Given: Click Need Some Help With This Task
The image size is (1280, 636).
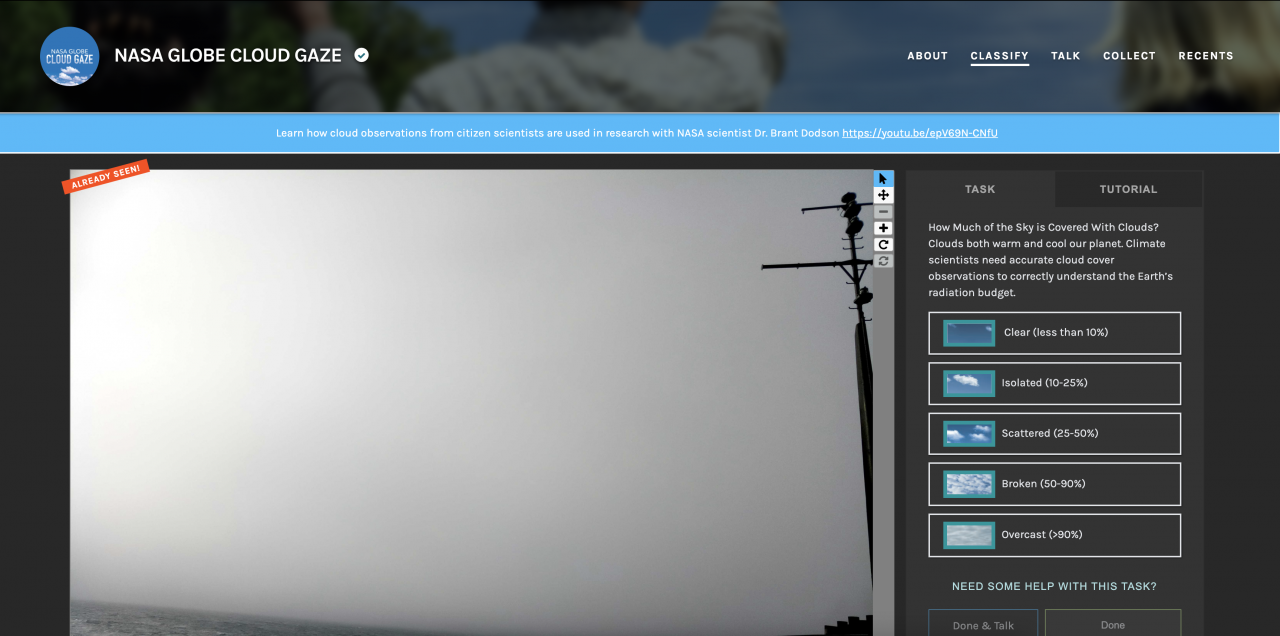Looking at the screenshot, I should coord(1054,587).
